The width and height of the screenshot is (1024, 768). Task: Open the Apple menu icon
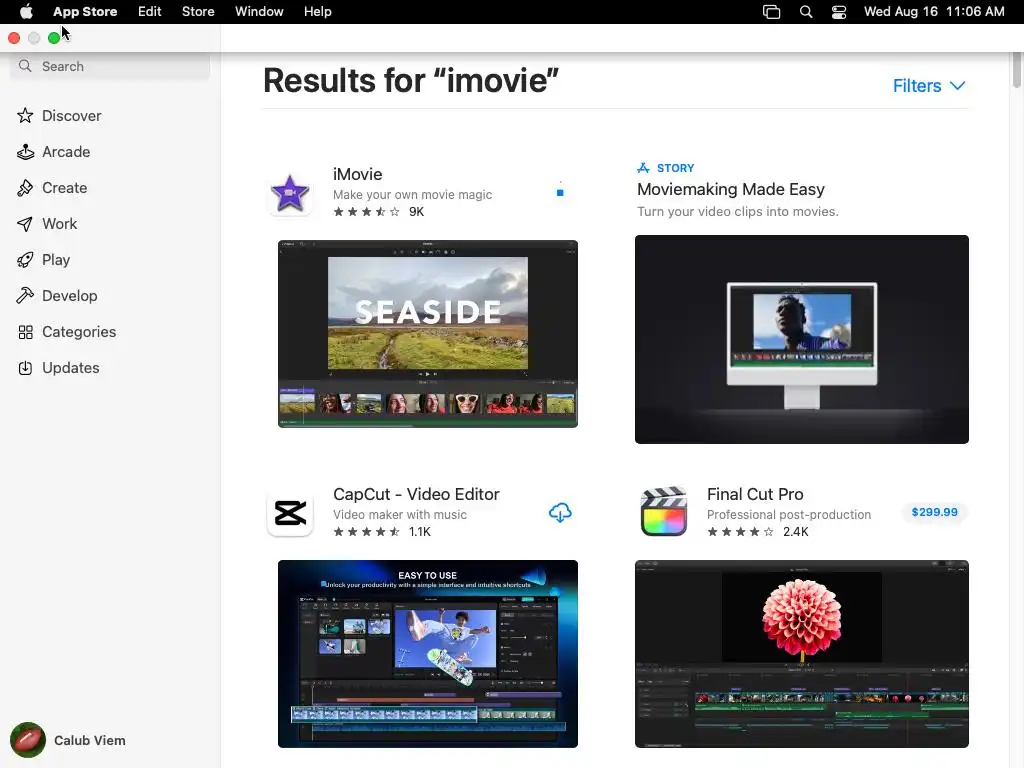(26, 12)
